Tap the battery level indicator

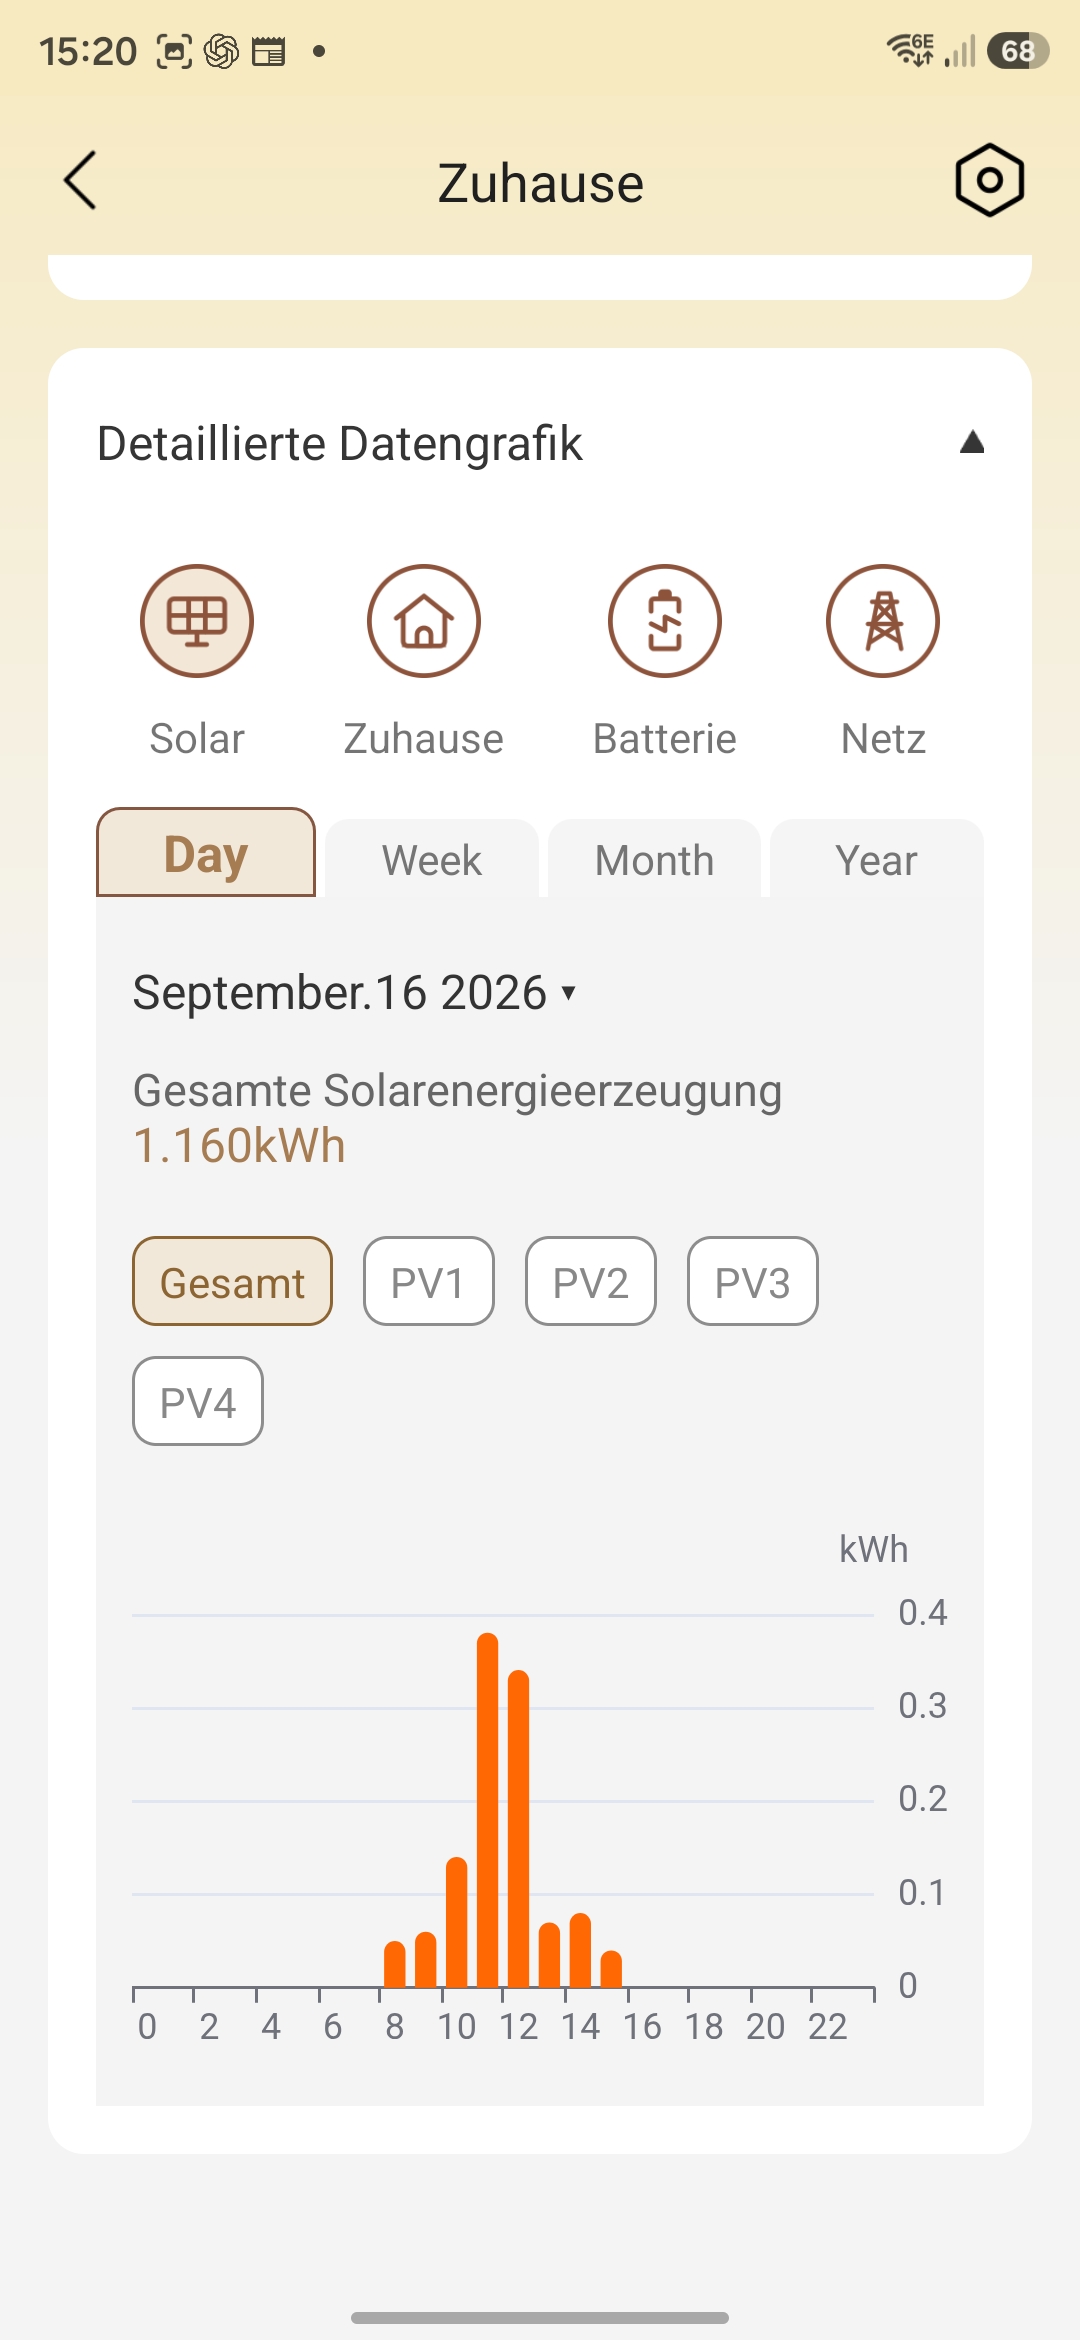(x=1018, y=51)
